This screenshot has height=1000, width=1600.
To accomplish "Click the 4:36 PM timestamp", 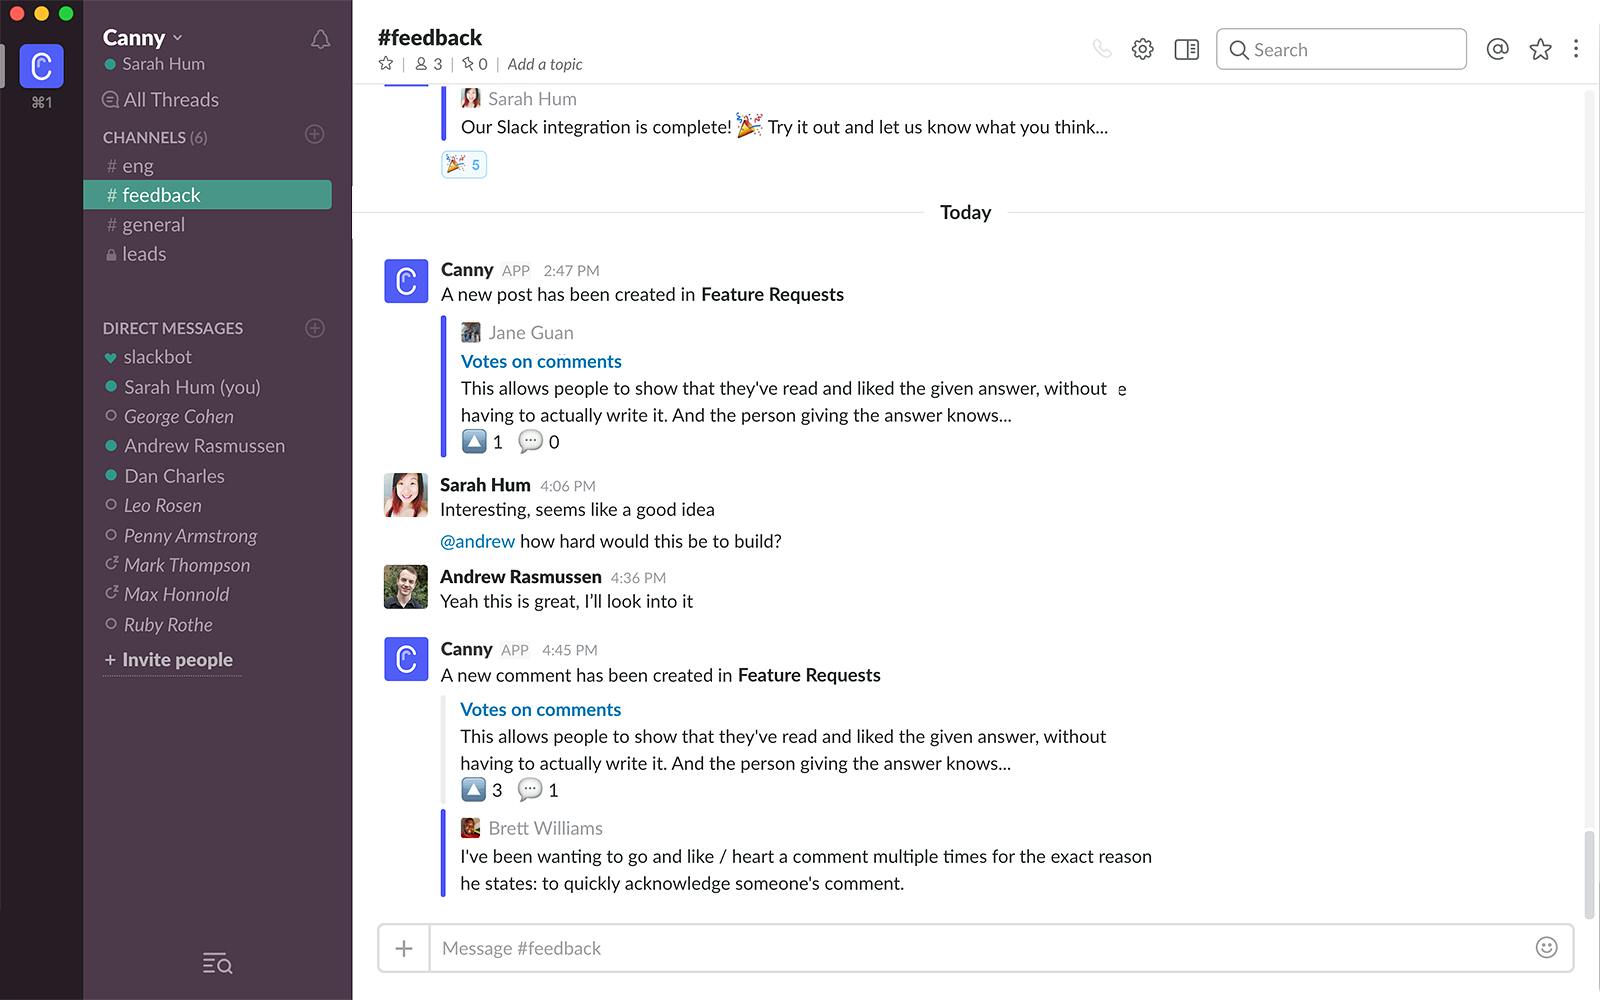I will tap(638, 578).
